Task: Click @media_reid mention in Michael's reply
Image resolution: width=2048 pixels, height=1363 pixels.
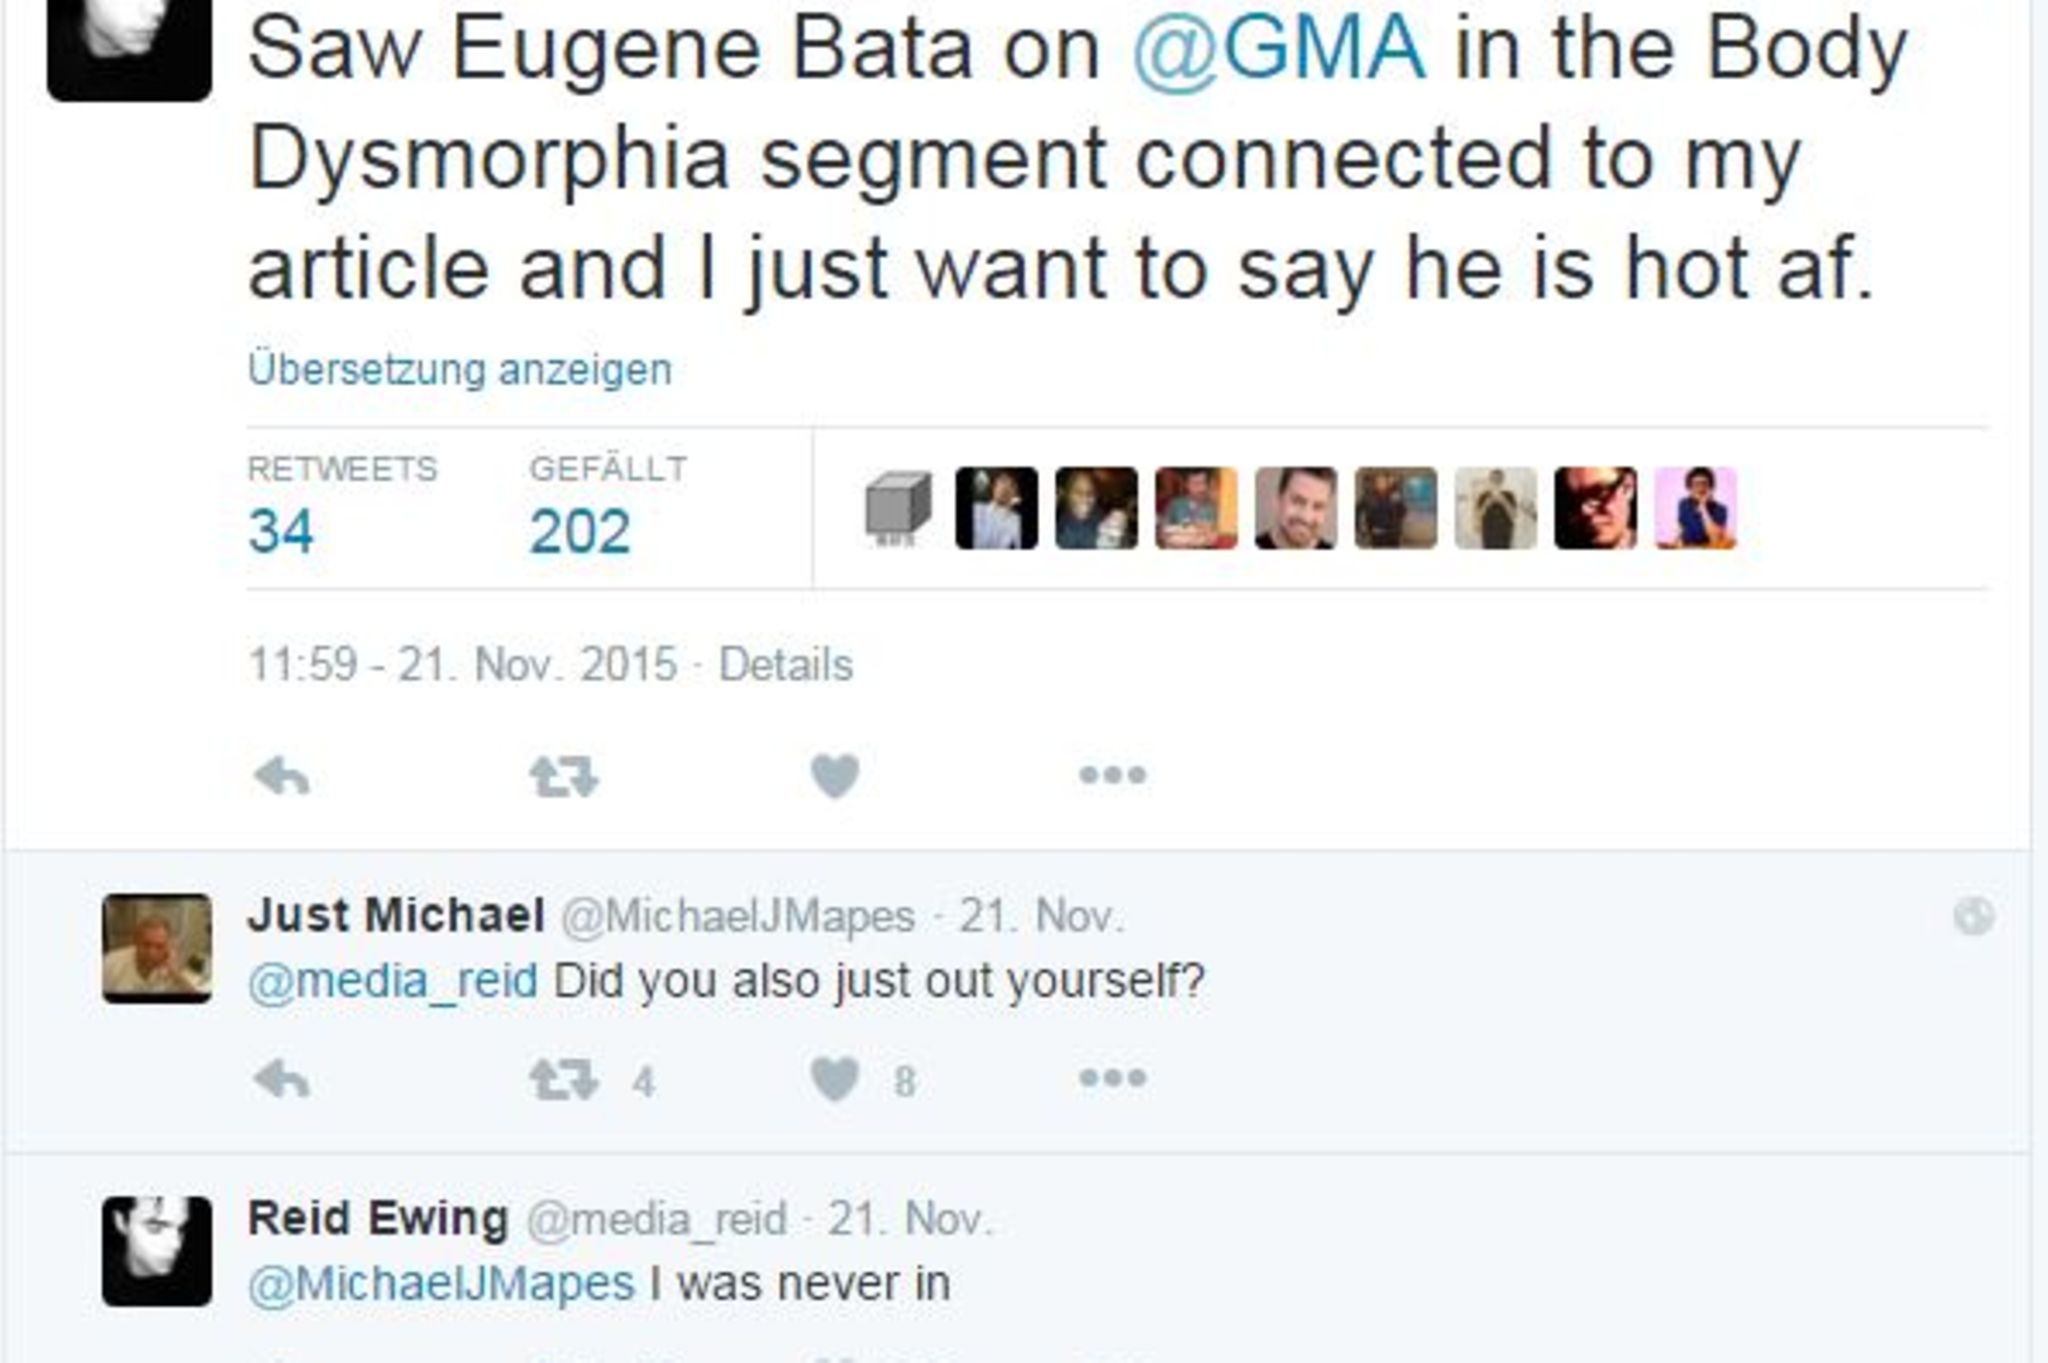Action: tap(393, 981)
